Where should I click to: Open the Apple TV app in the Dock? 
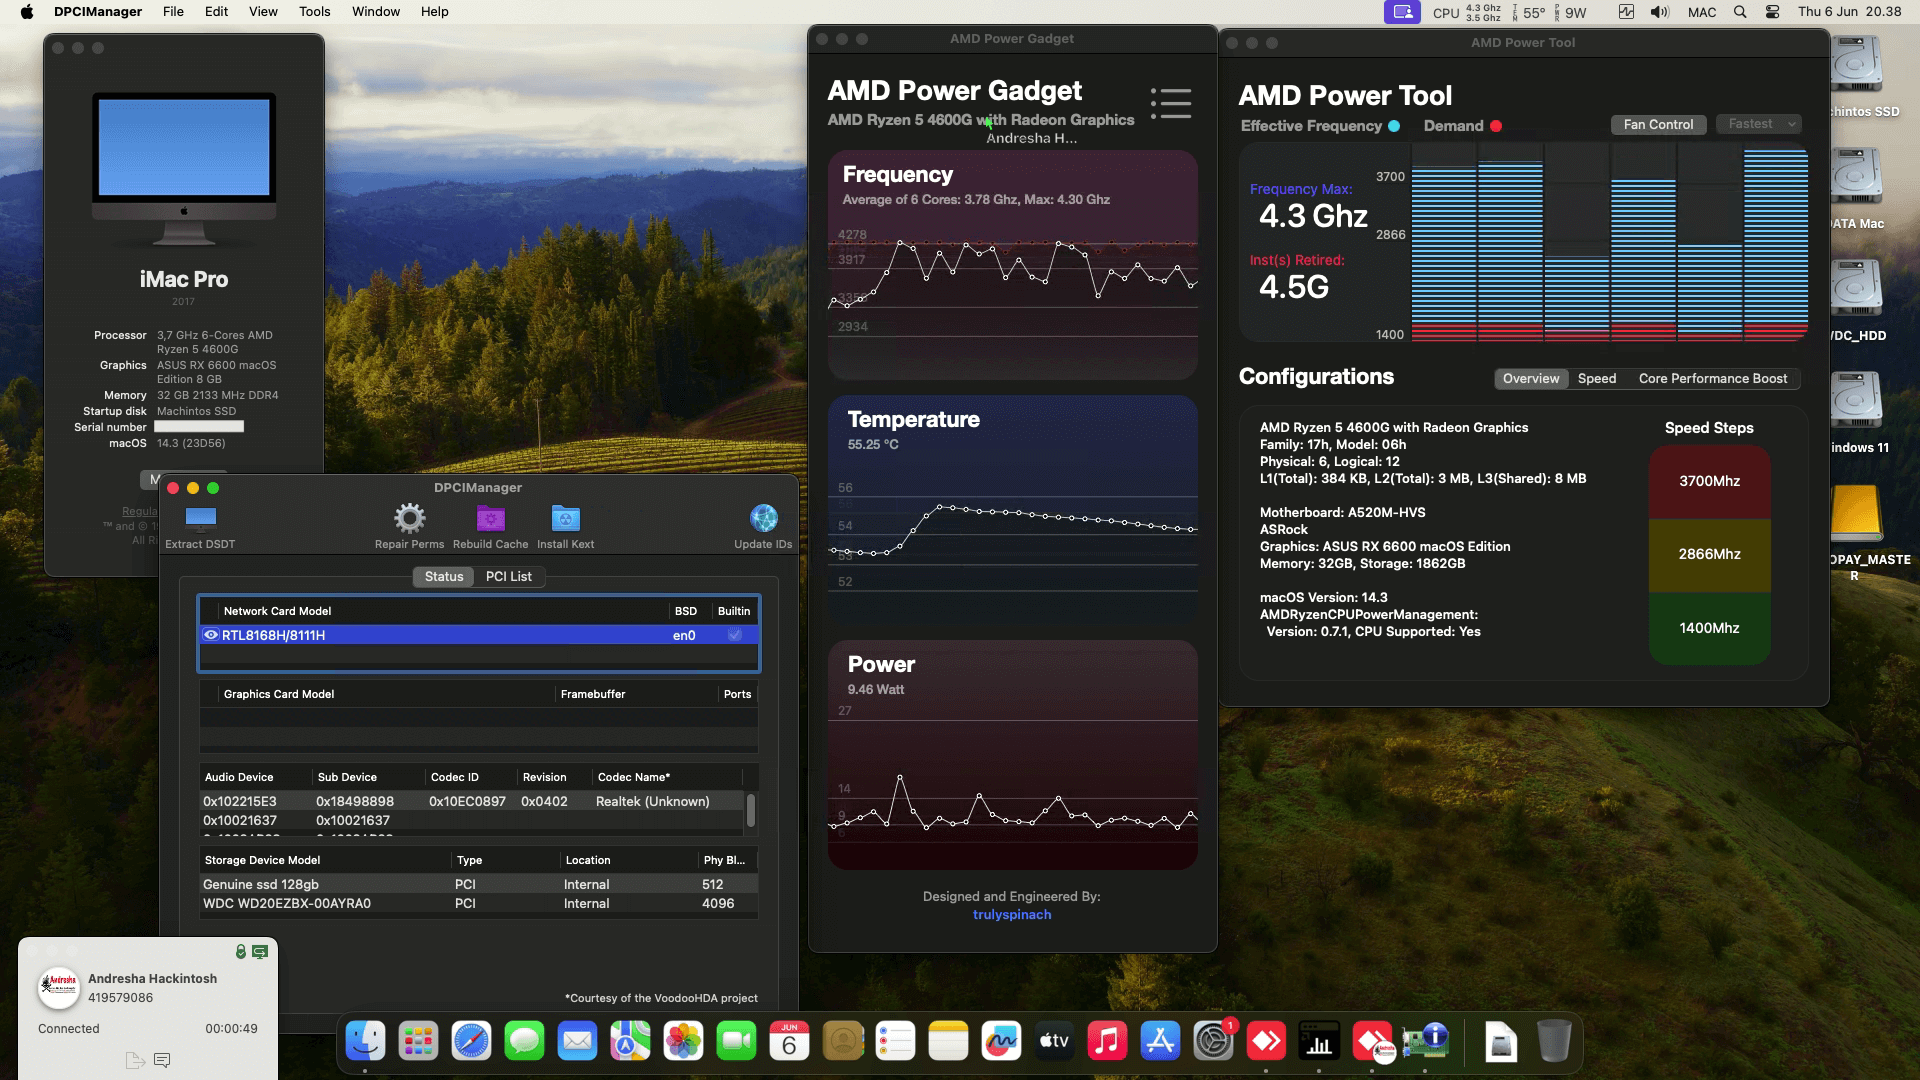(1054, 1042)
